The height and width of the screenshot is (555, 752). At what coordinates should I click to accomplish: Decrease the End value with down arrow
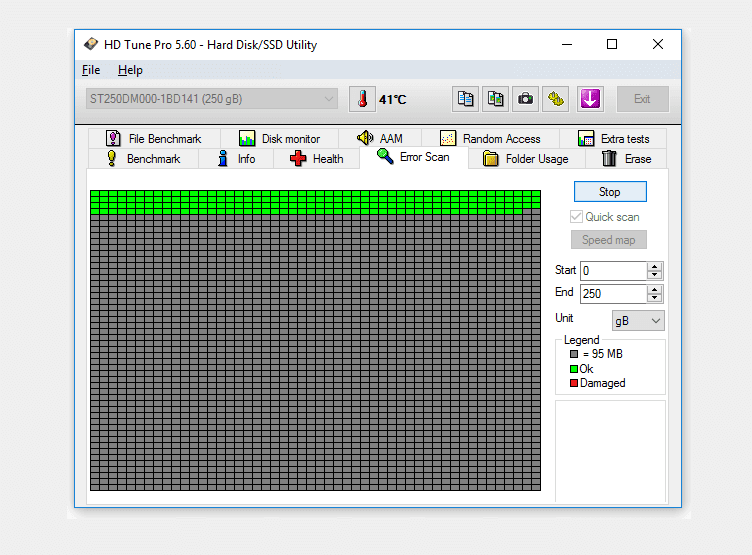[654, 298]
